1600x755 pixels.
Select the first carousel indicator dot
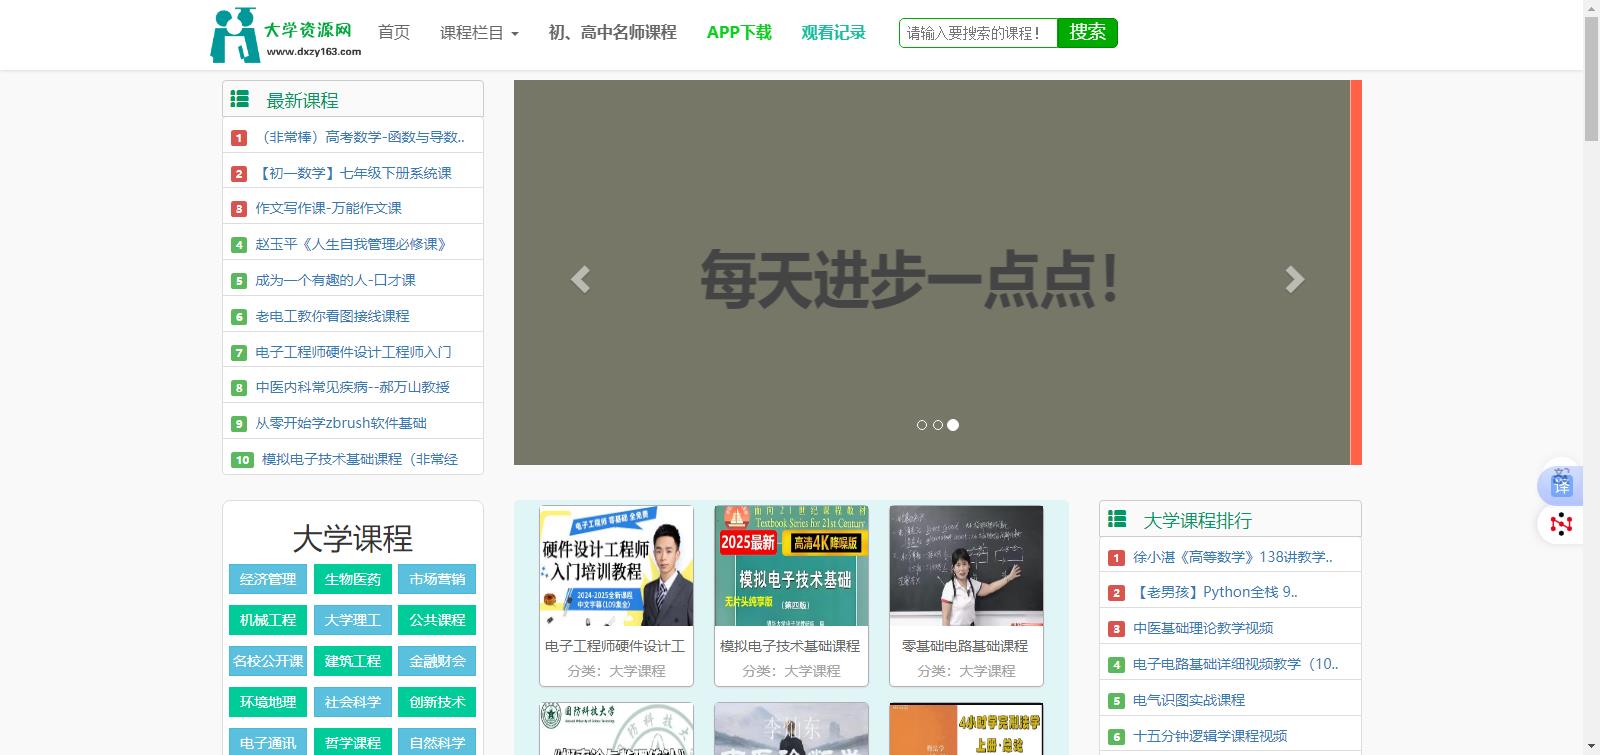pos(922,425)
